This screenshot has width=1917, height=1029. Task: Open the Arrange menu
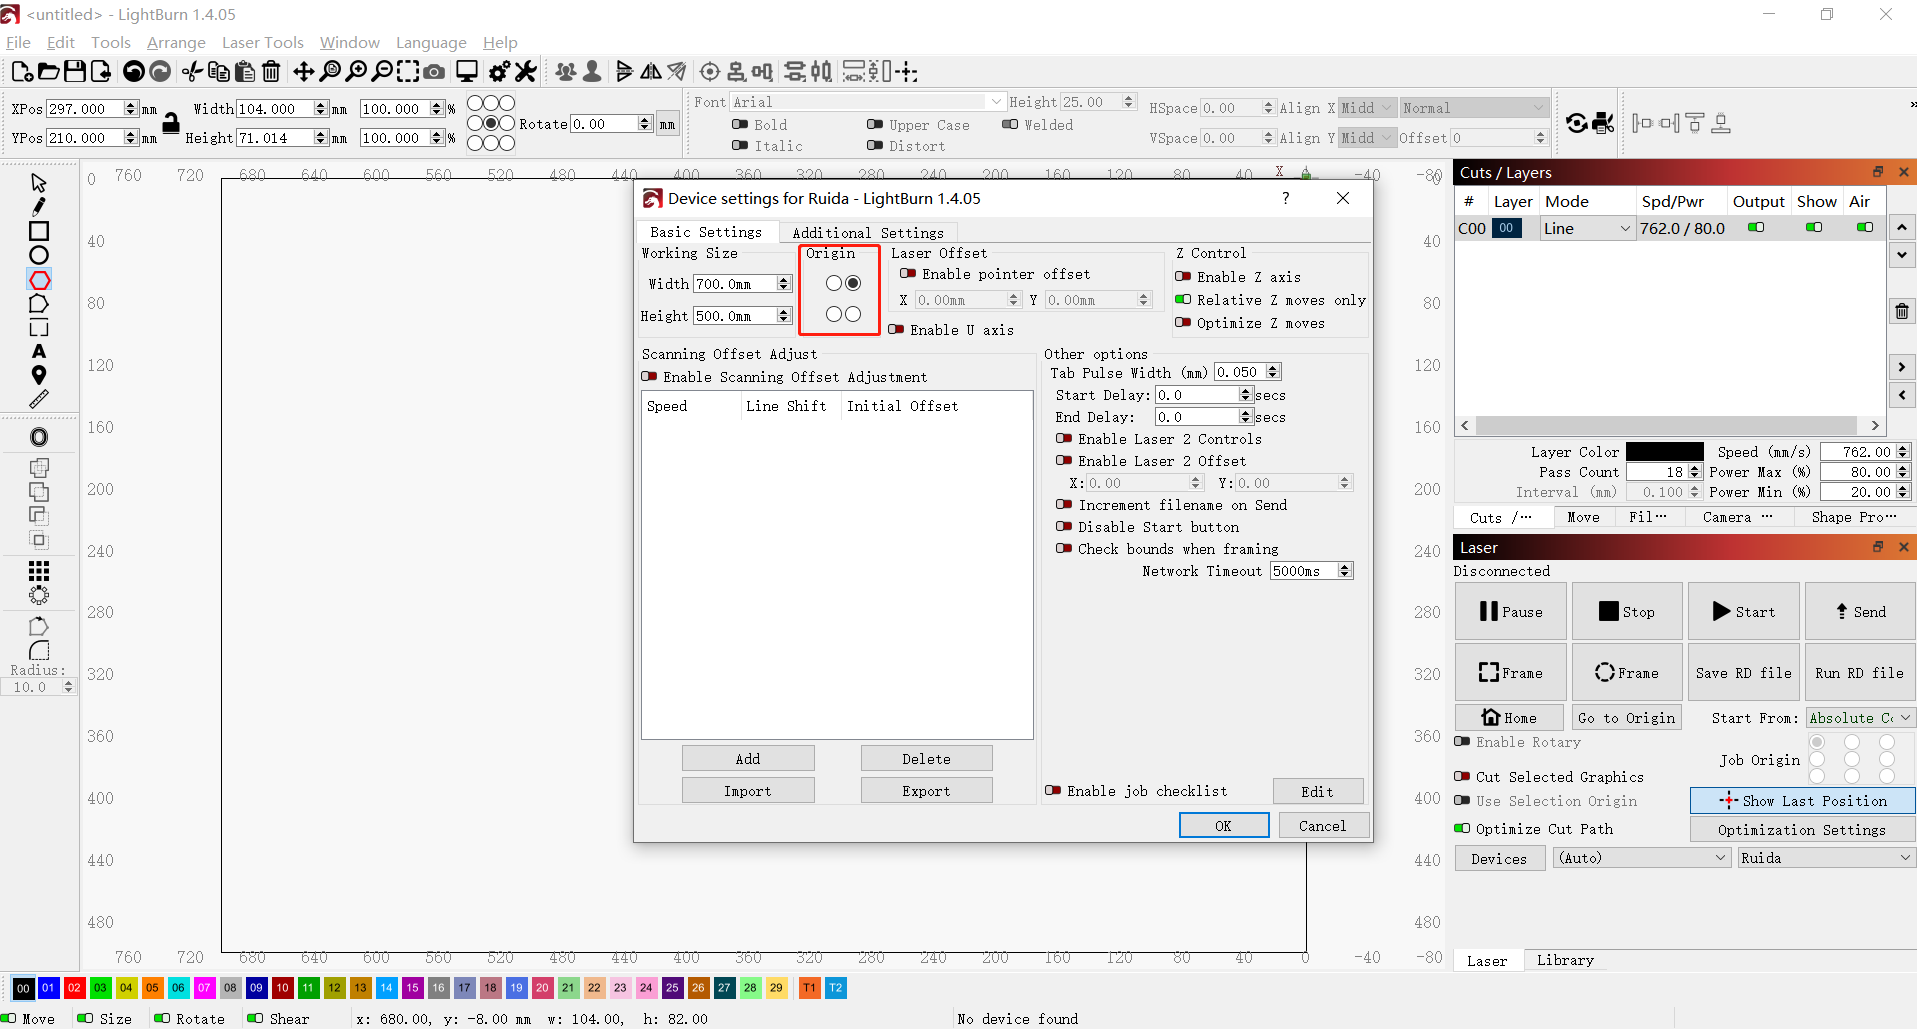pos(176,42)
